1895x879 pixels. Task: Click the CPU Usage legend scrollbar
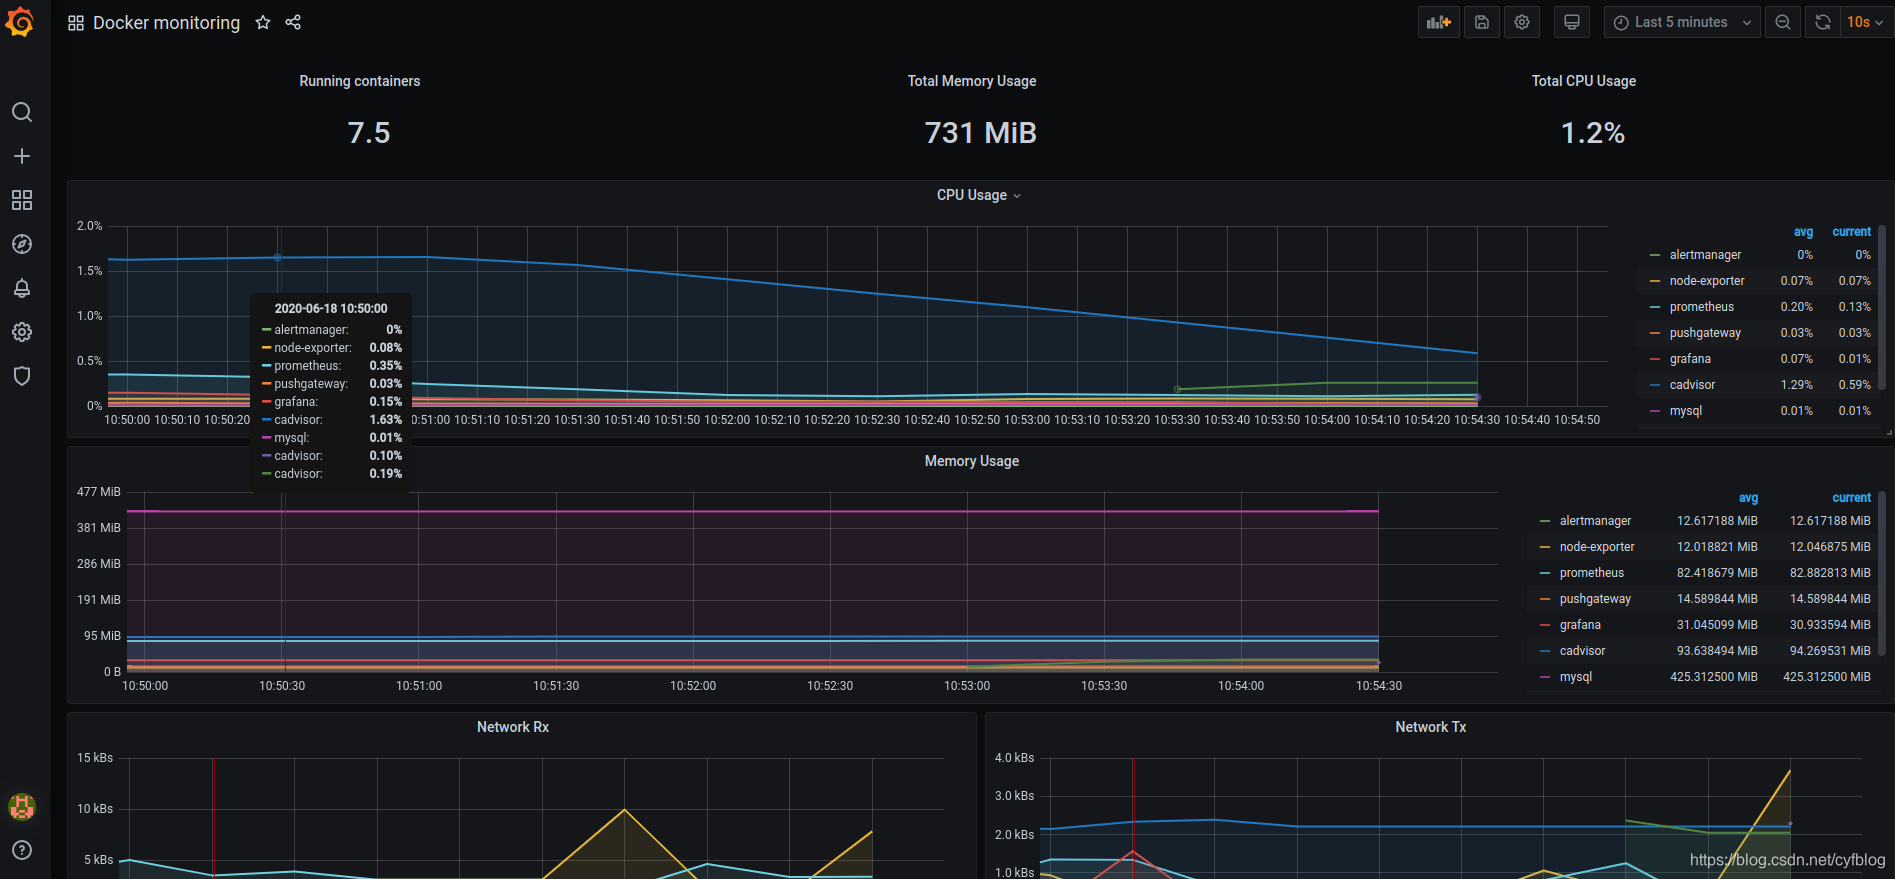point(1882,308)
